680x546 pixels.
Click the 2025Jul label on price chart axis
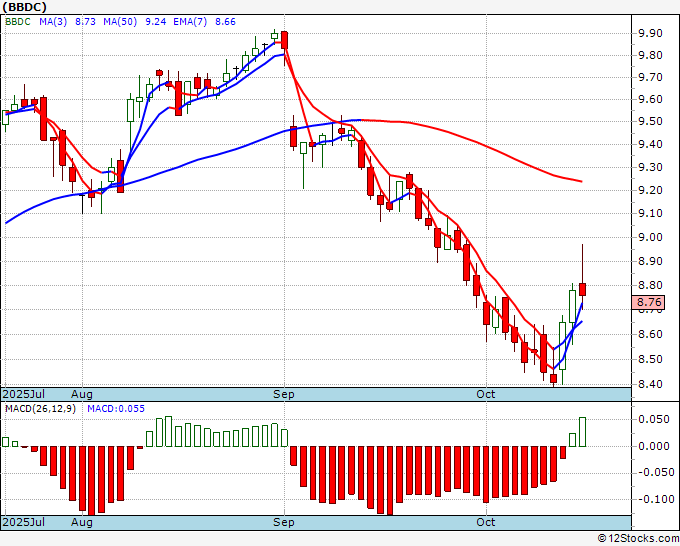pos(24,394)
